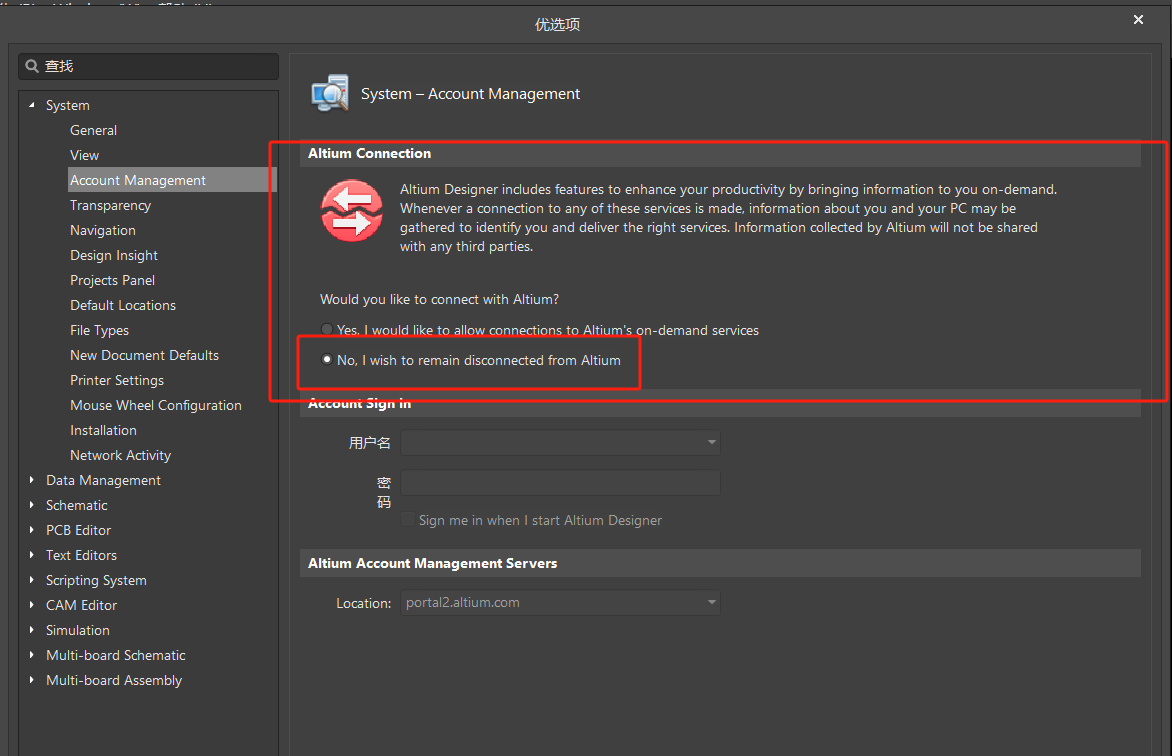
Task: Enable Sign me in at startup checkbox
Action: click(408, 520)
